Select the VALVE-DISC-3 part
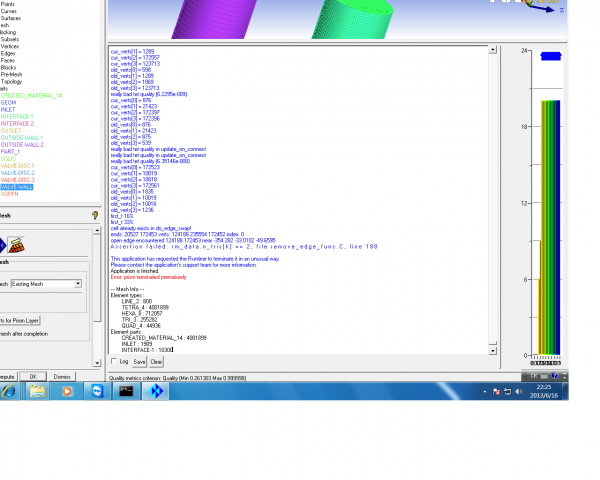This screenshot has width=600, height=480. 18,180
